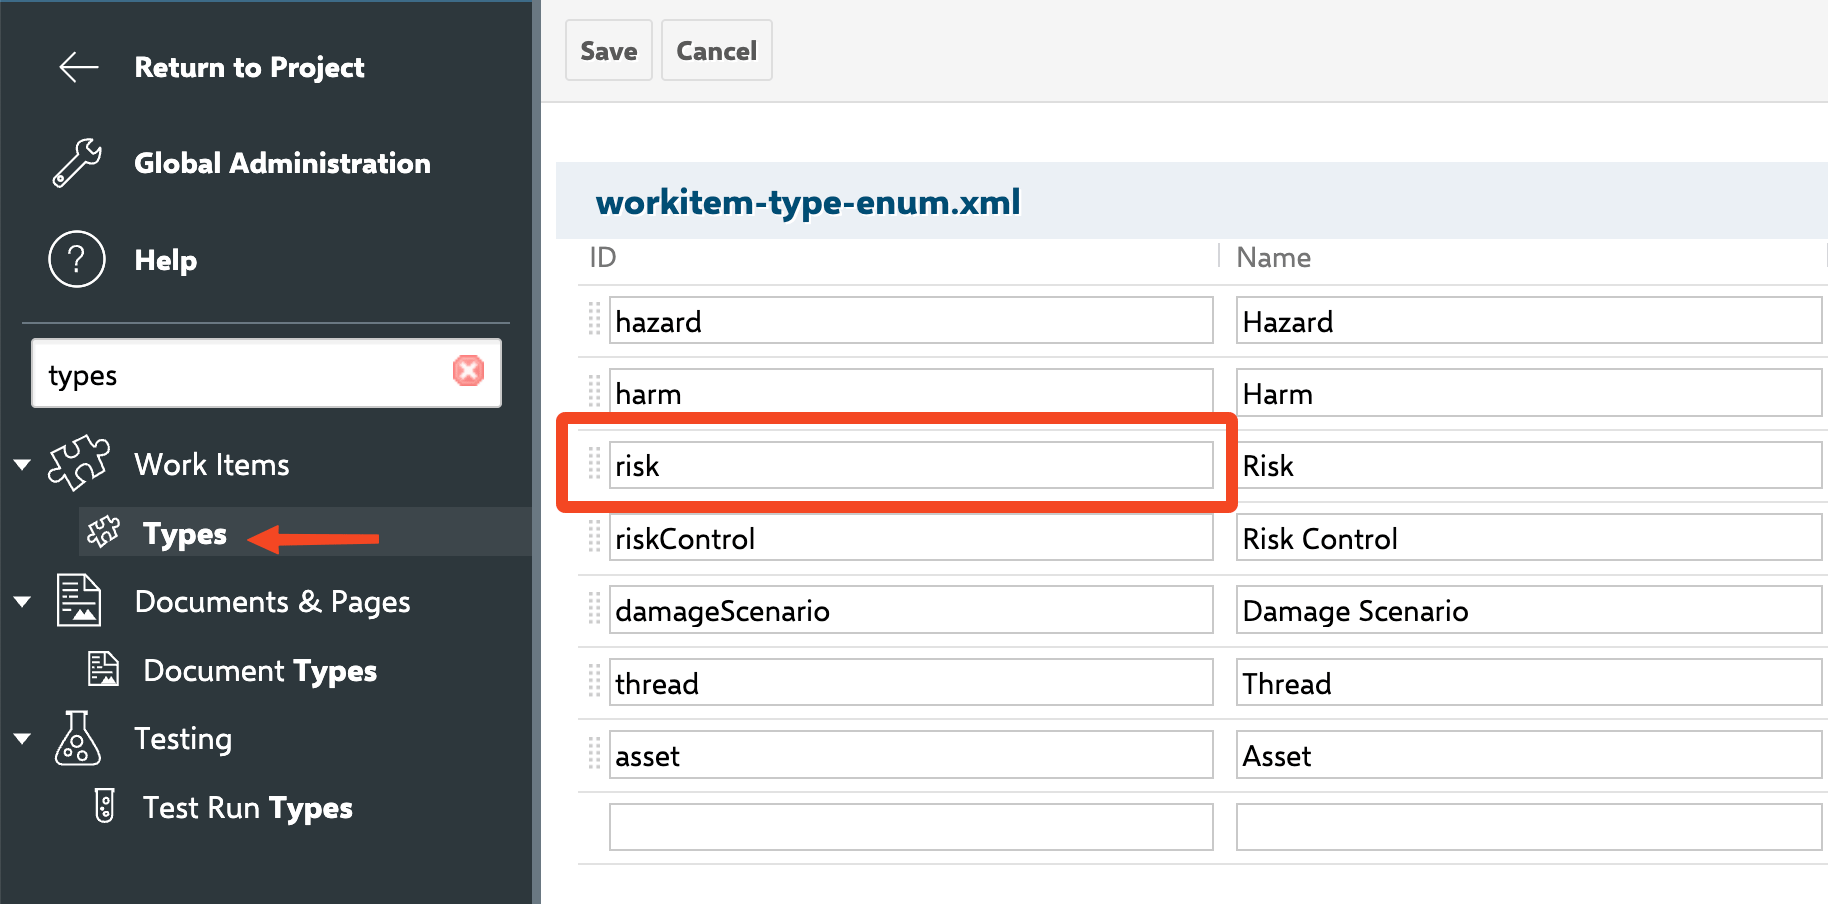The image size is (1828, 904).
Task: Click the riskControl ID field
Action: [911, 537]
